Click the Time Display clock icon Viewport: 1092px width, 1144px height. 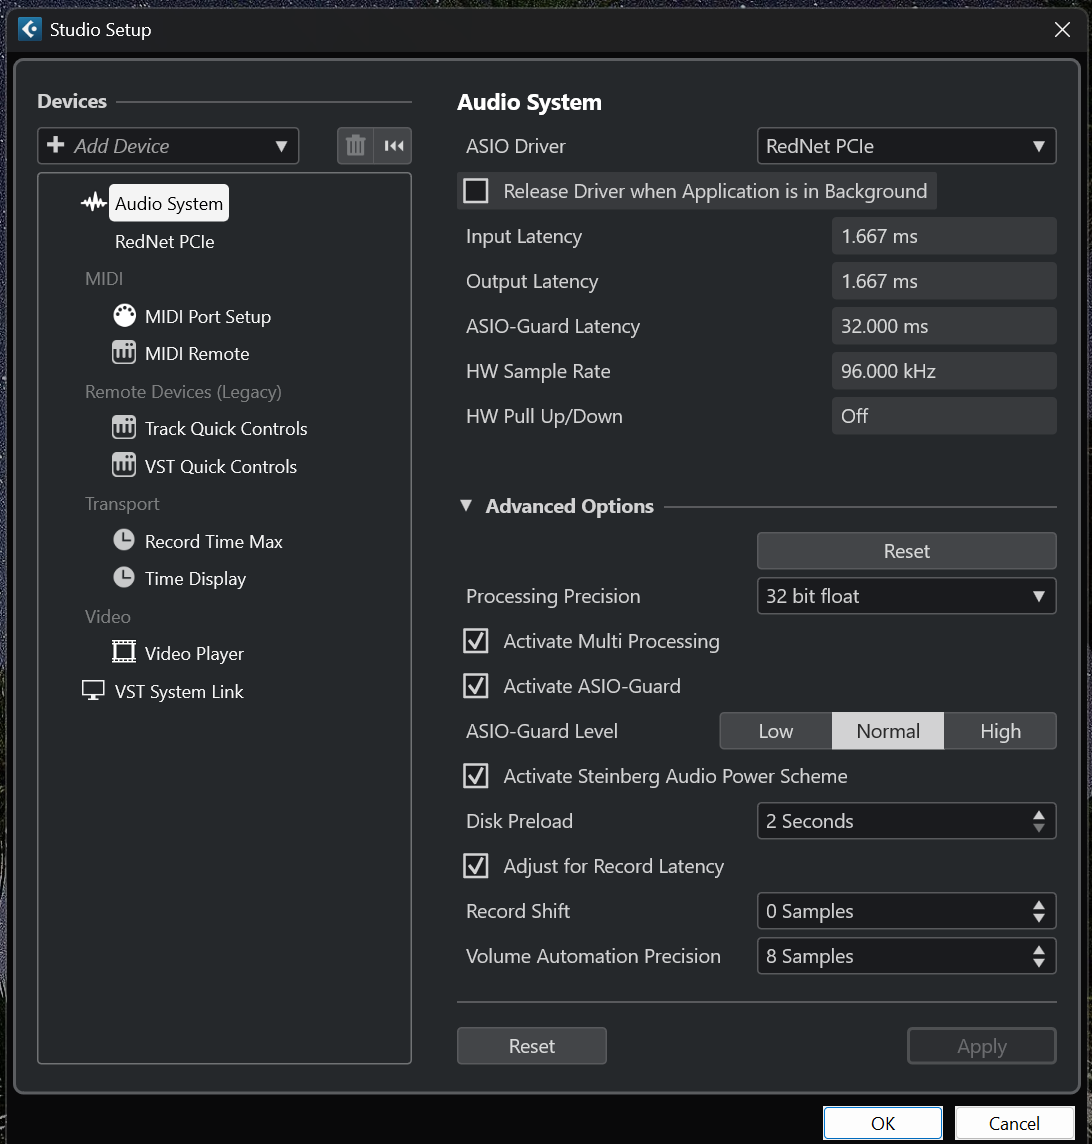click(124, 578)
